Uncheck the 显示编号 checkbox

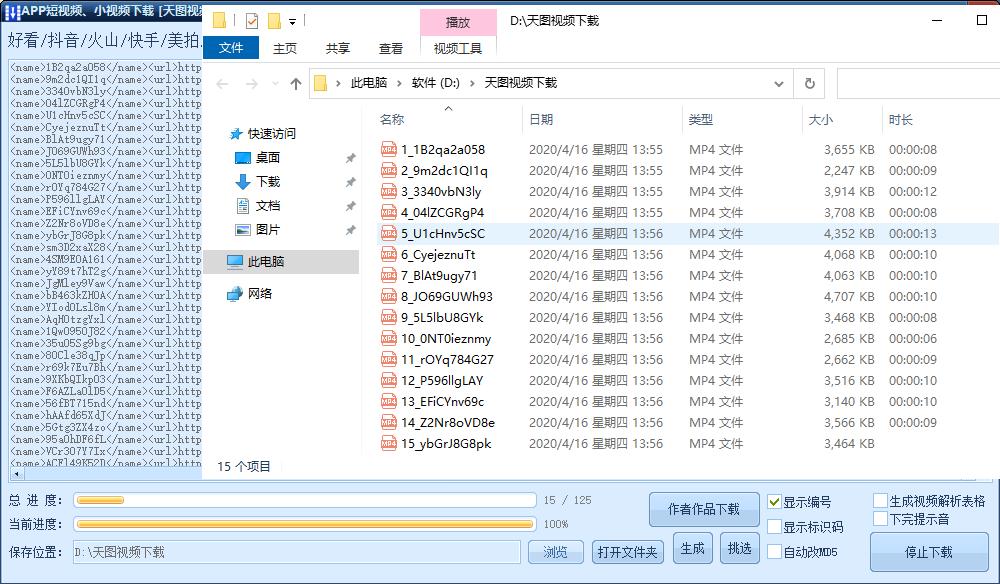(775, 502)
